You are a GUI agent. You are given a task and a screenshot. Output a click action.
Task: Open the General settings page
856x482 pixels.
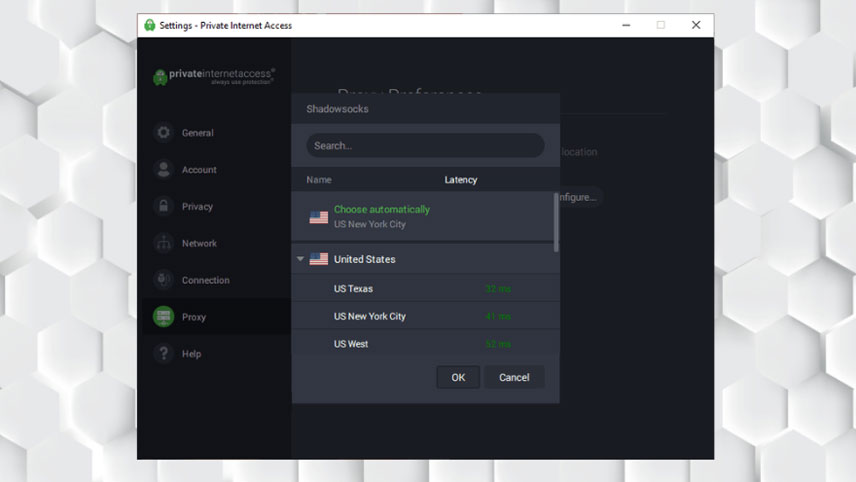tap(198, 133)
